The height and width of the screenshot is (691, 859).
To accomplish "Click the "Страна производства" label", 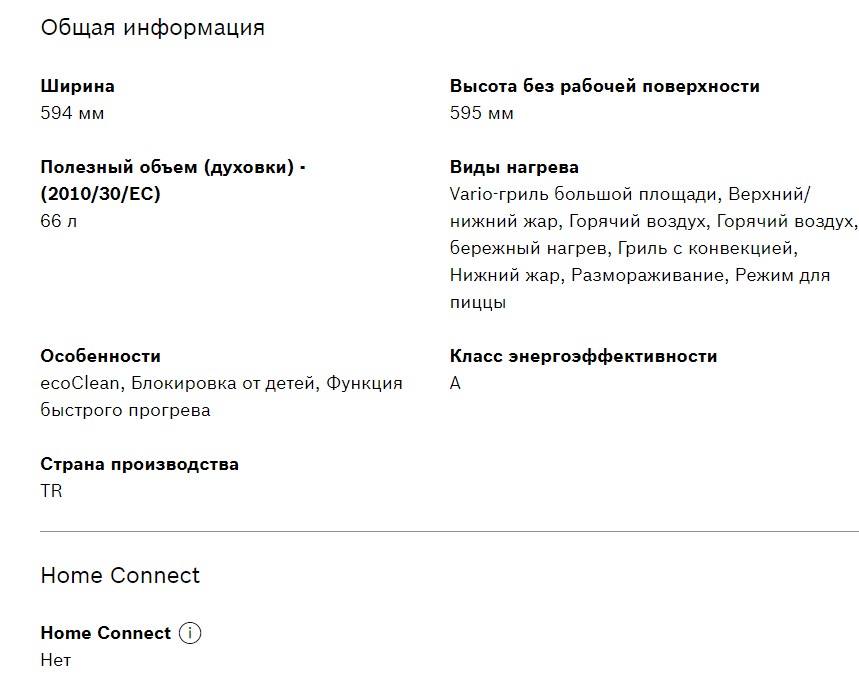I will (x=139, y=464).
